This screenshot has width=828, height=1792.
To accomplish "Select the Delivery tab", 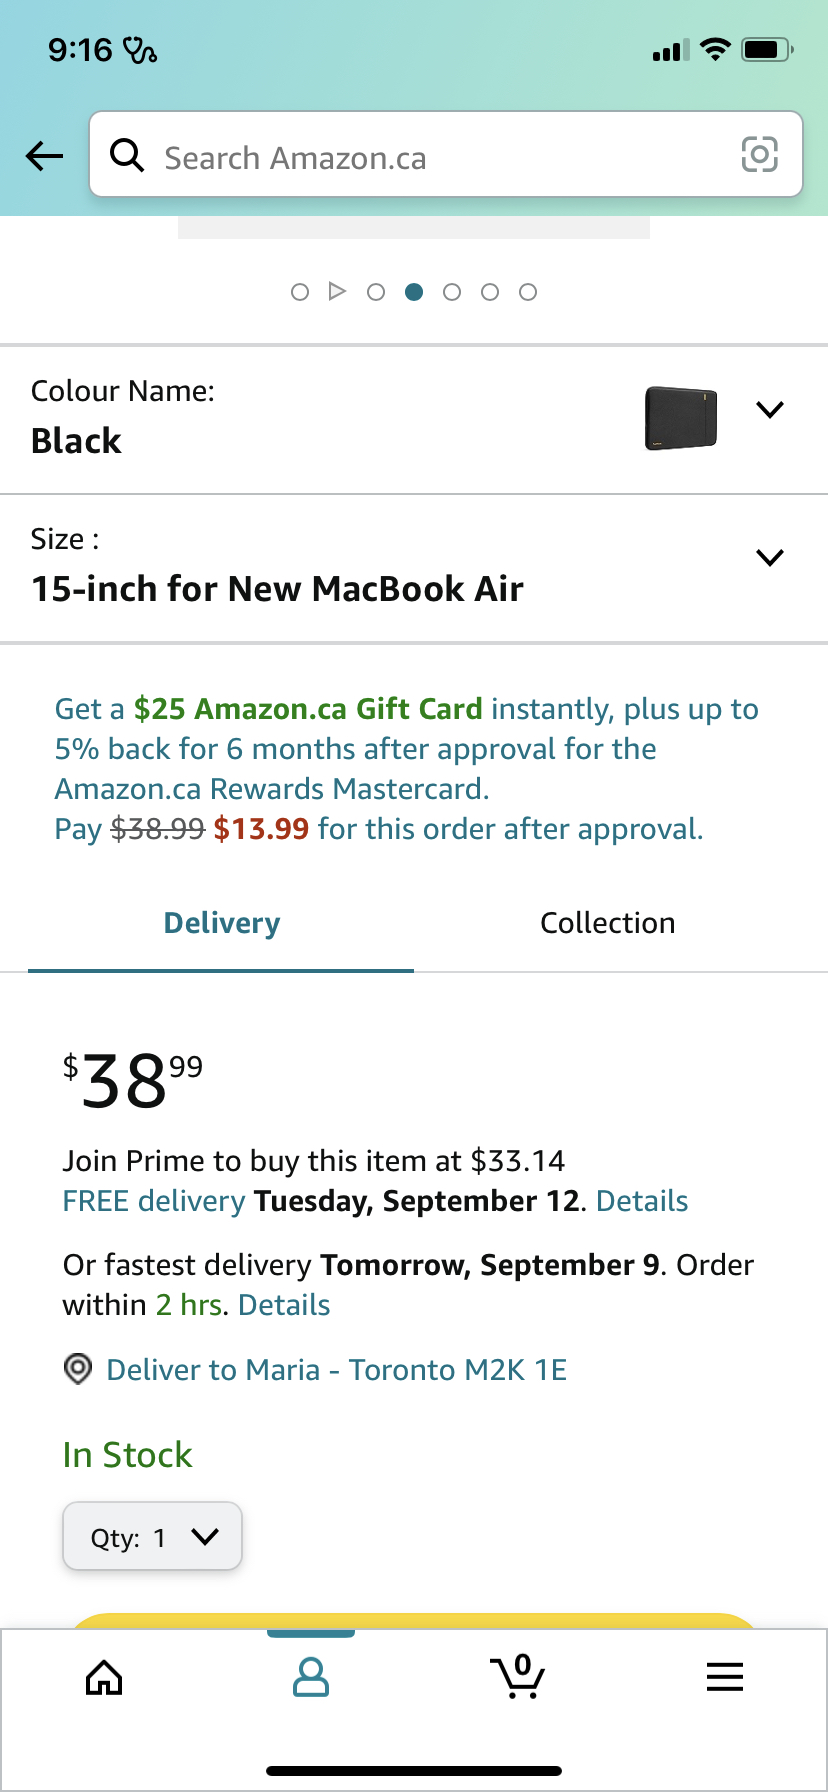I will tap(221, 923).
